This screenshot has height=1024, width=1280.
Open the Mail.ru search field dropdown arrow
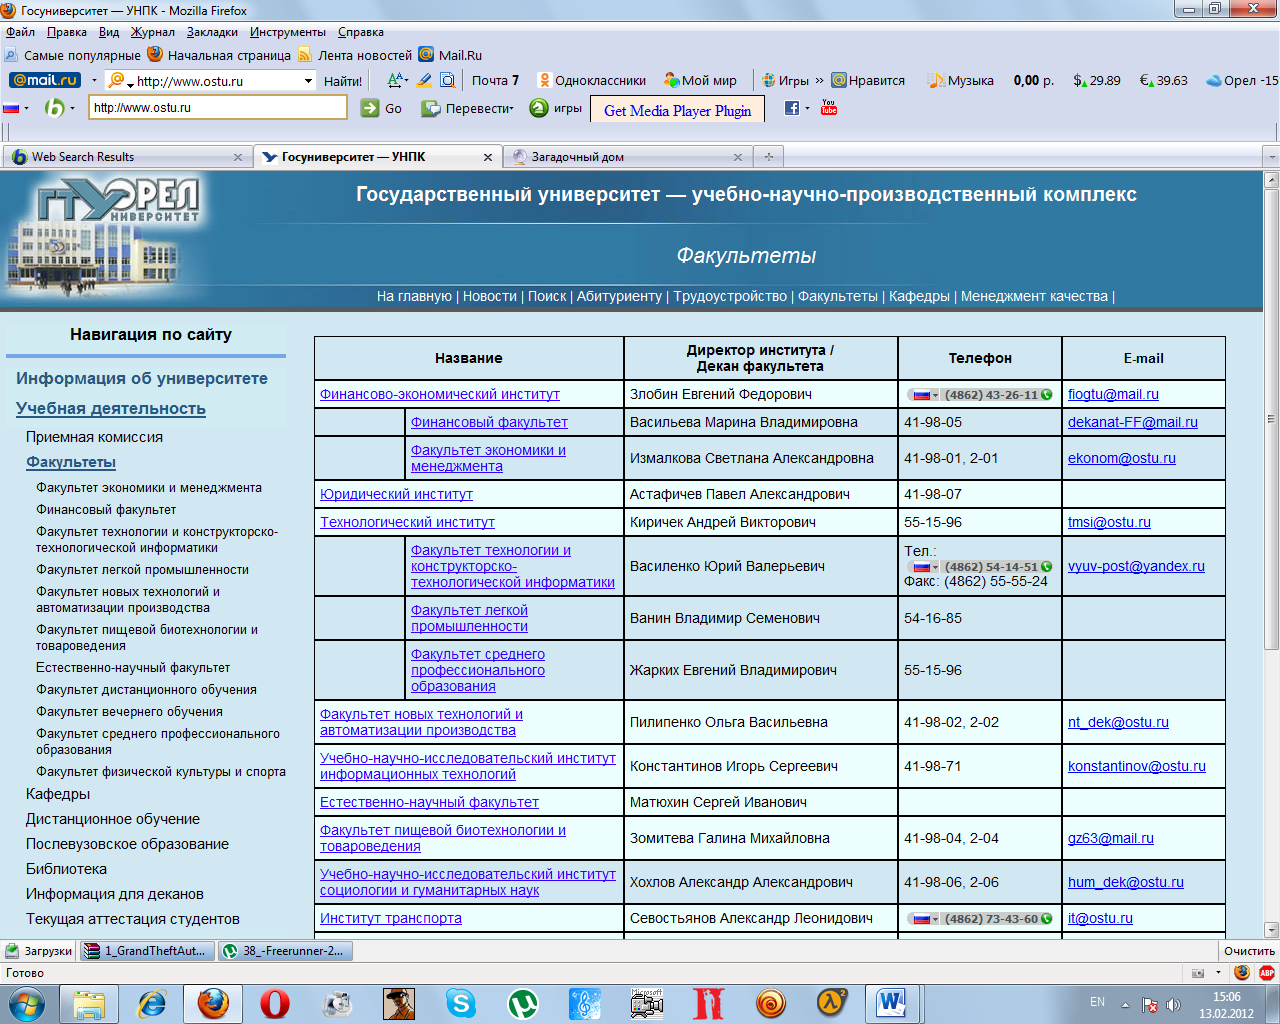pyautogui.click(x=309, y=81)
